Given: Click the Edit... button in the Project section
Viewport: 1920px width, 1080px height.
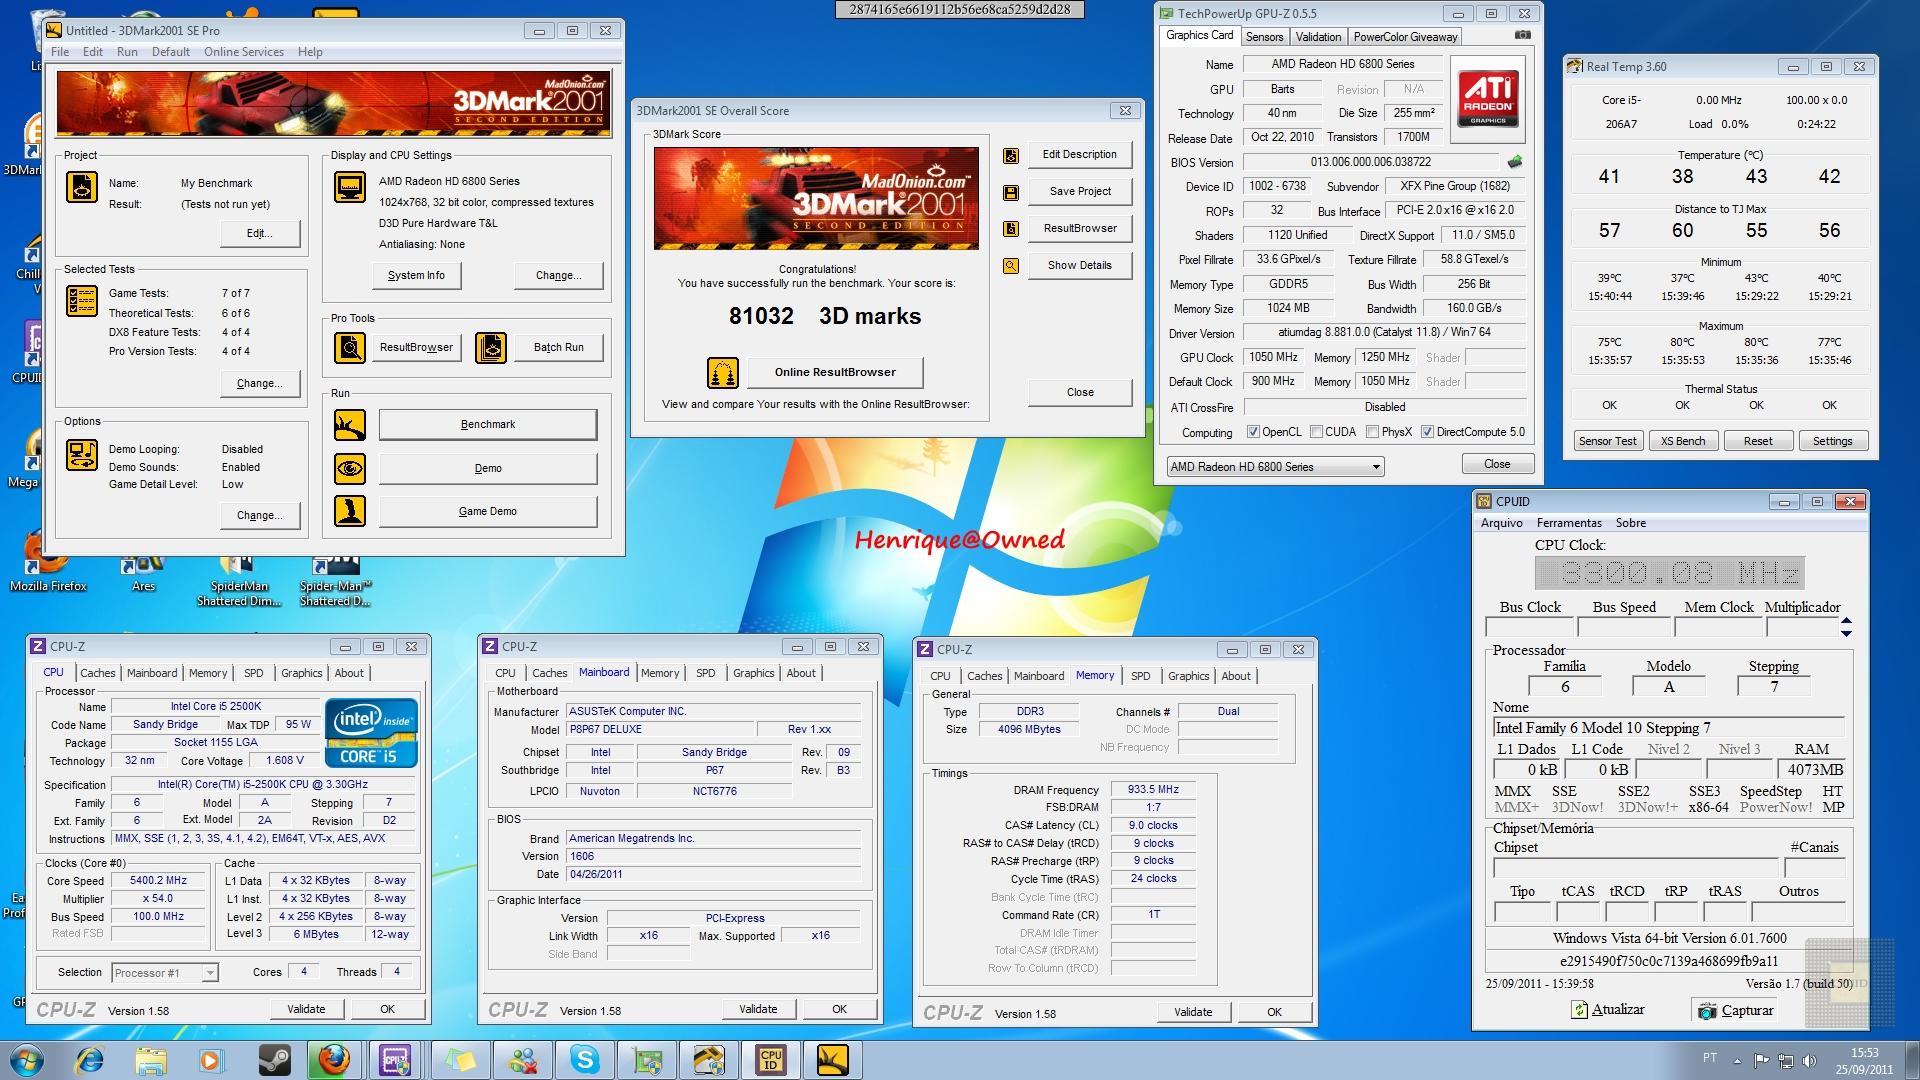Looking at the screenshot, I should coord(259,233).
